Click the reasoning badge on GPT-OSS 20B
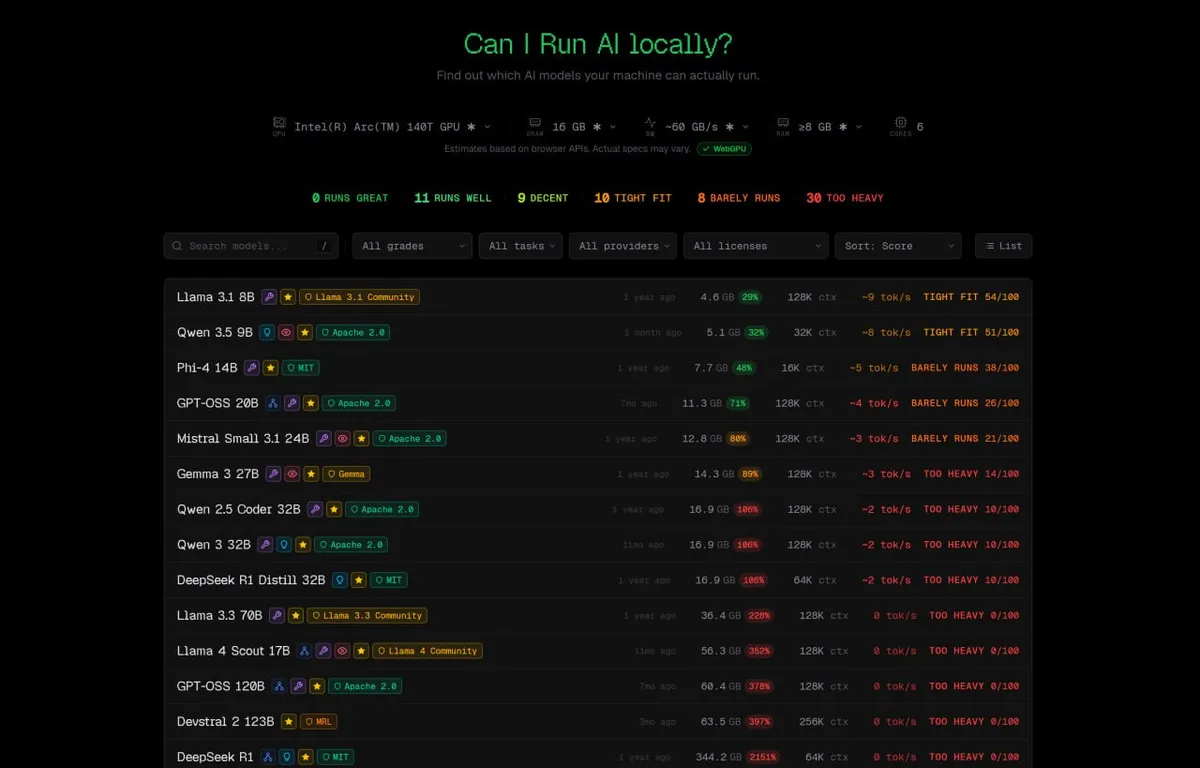This screenshot has width=1200, height=768. [x=271, y=403]
